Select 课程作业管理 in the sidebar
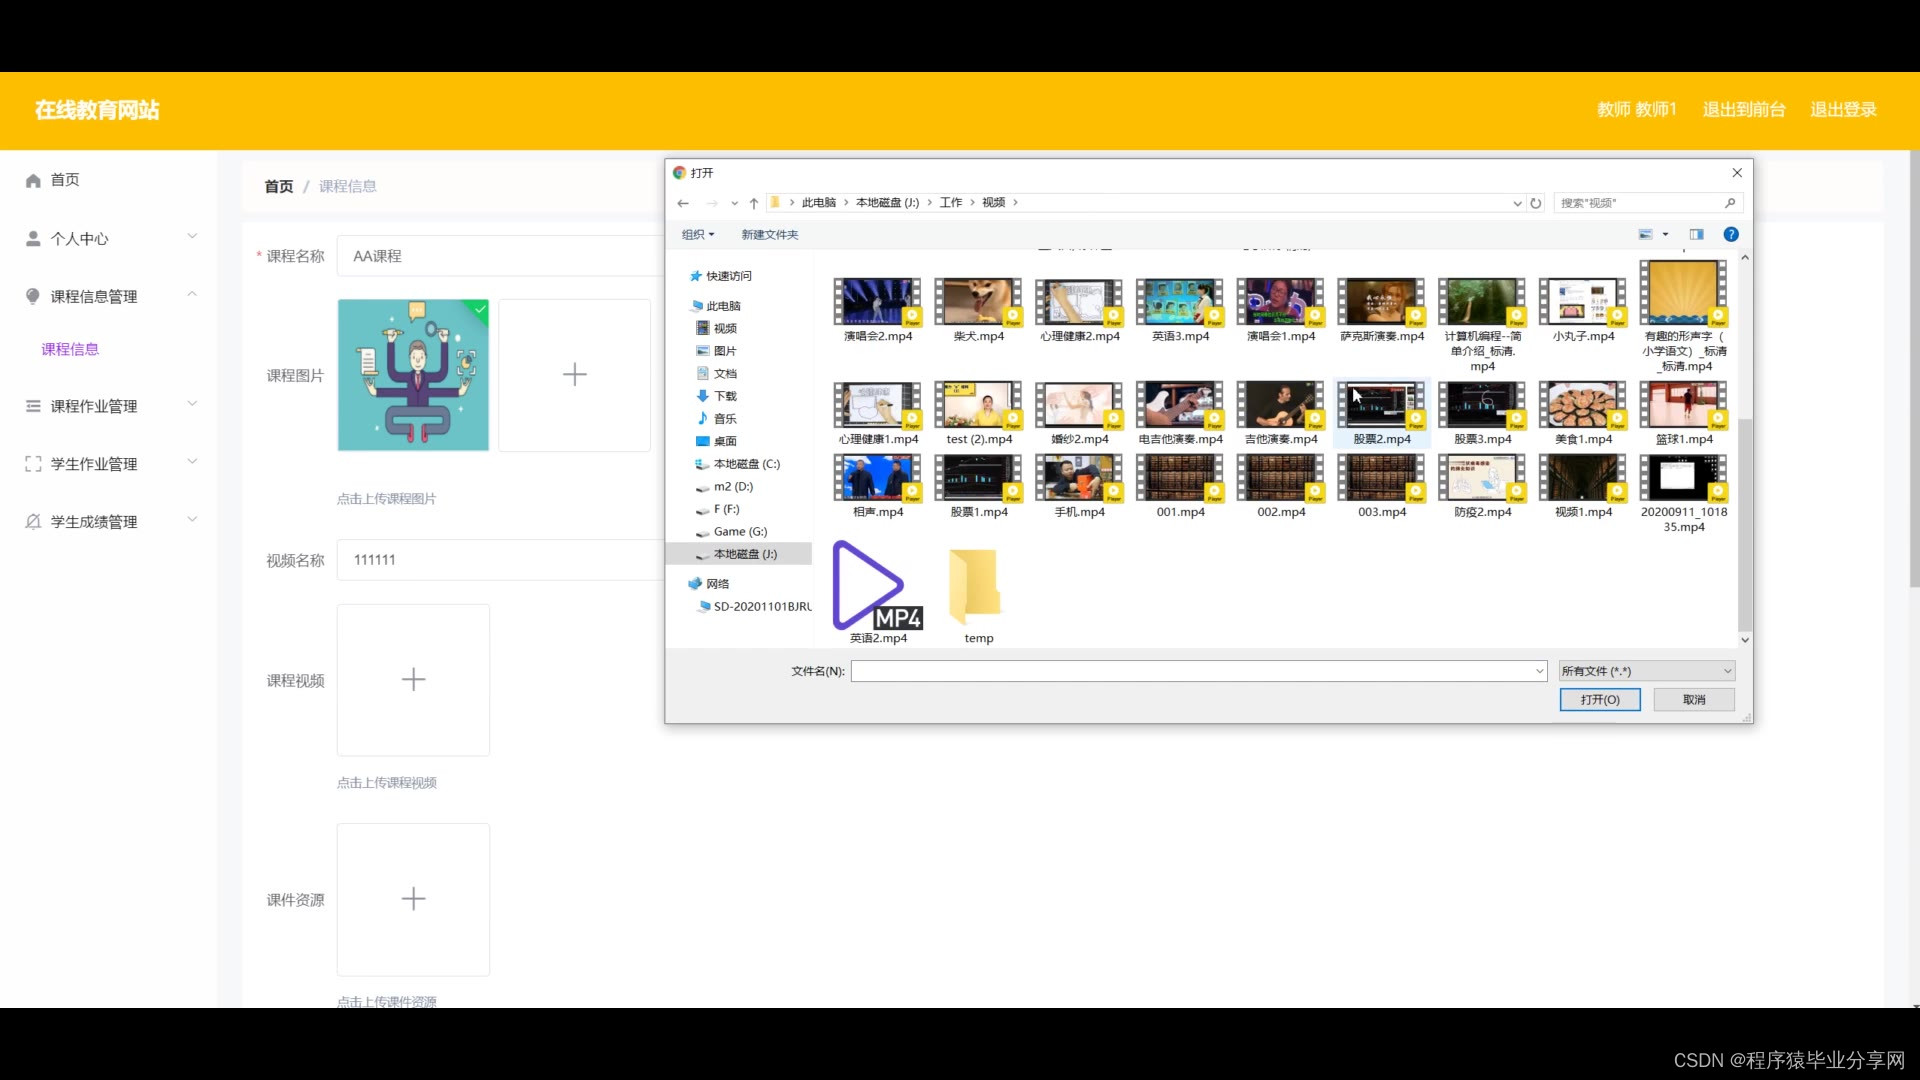This screenshot has height=1080, width=1920. click(x=94, y=406)
